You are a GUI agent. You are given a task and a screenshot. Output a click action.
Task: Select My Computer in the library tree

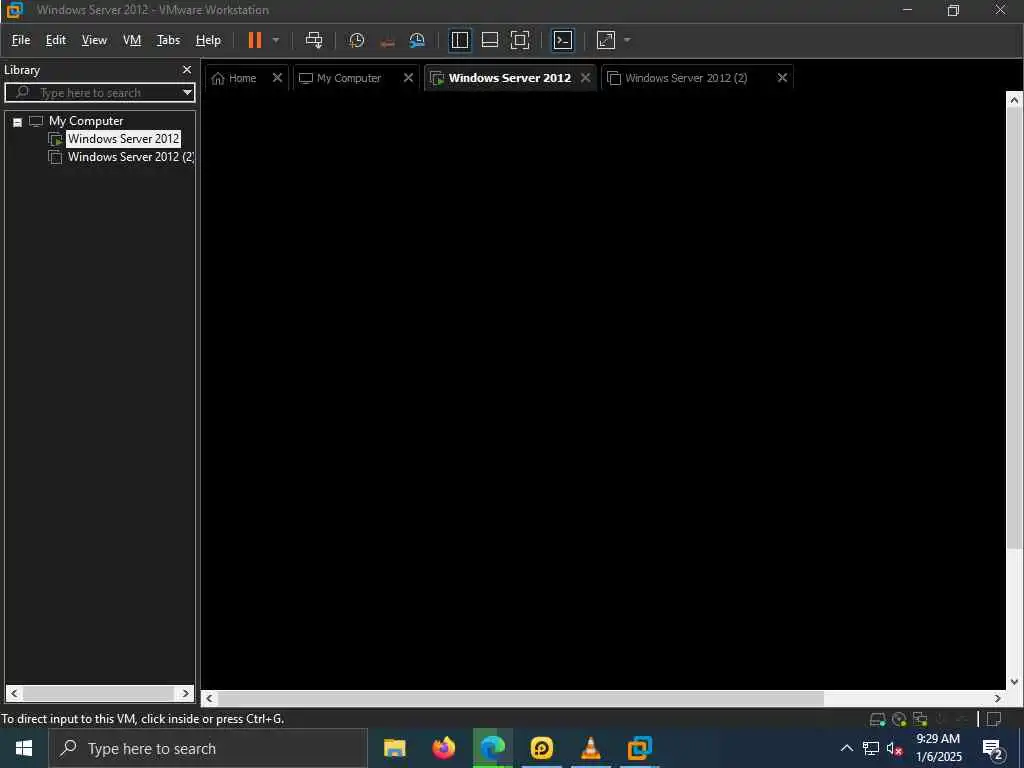pos(86,121)
